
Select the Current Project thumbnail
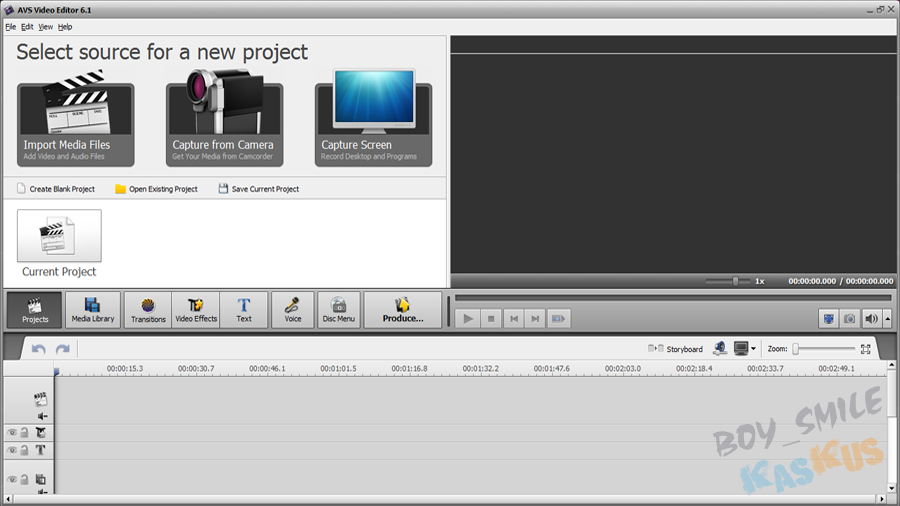59,236
